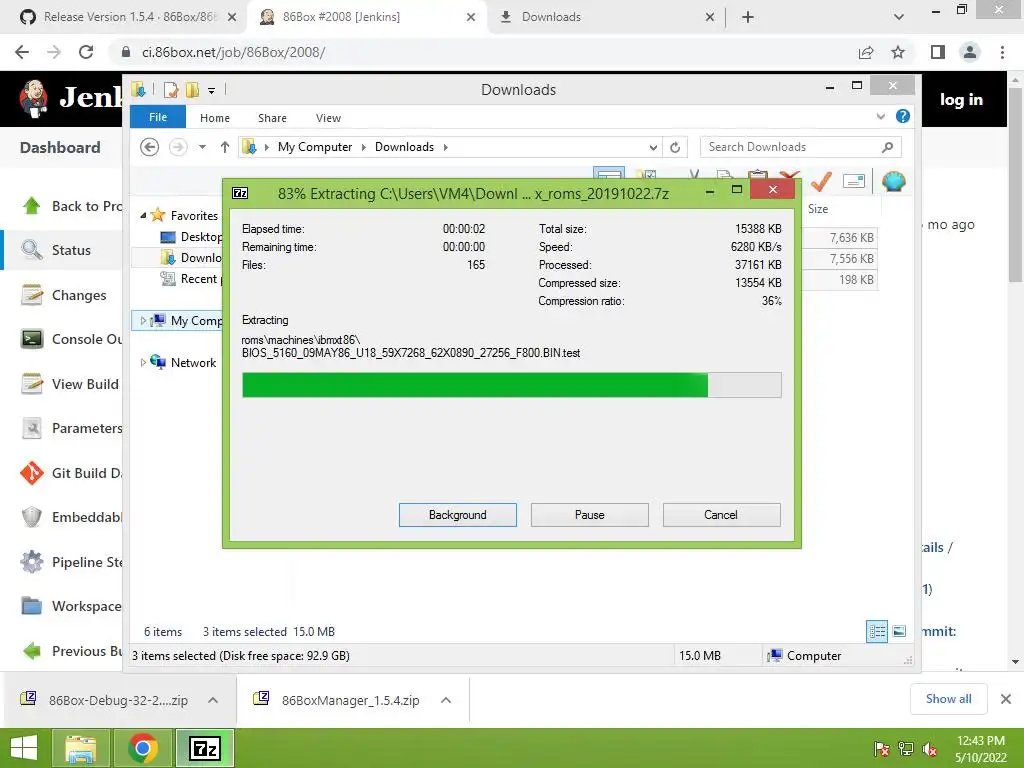
Task: Open the View ribbon tab
Action: pyautogui.click(x=328, y=118)
